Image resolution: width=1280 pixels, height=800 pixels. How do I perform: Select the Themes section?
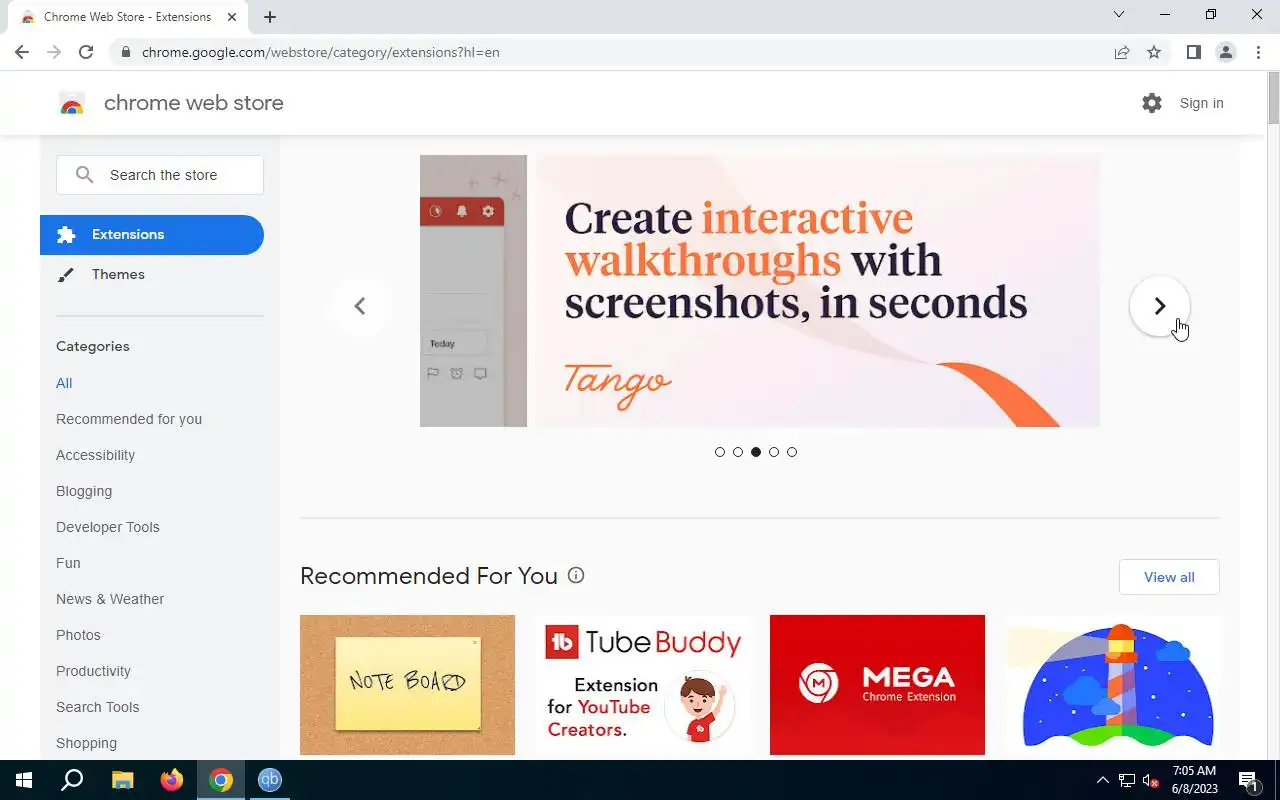click(x=152, y=275)
